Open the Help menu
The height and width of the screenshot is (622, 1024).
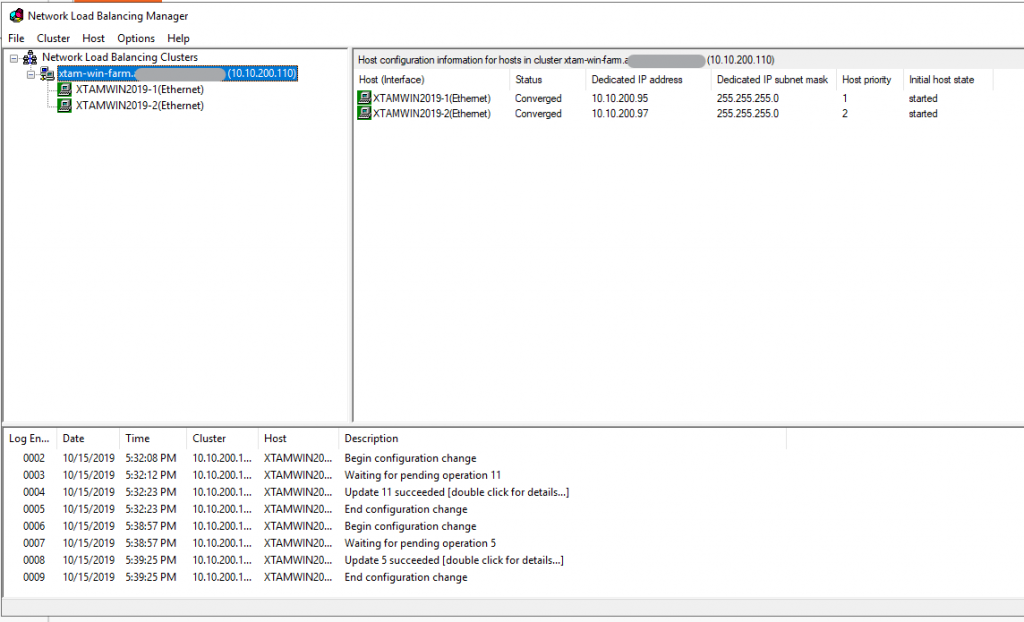(178, 38)
